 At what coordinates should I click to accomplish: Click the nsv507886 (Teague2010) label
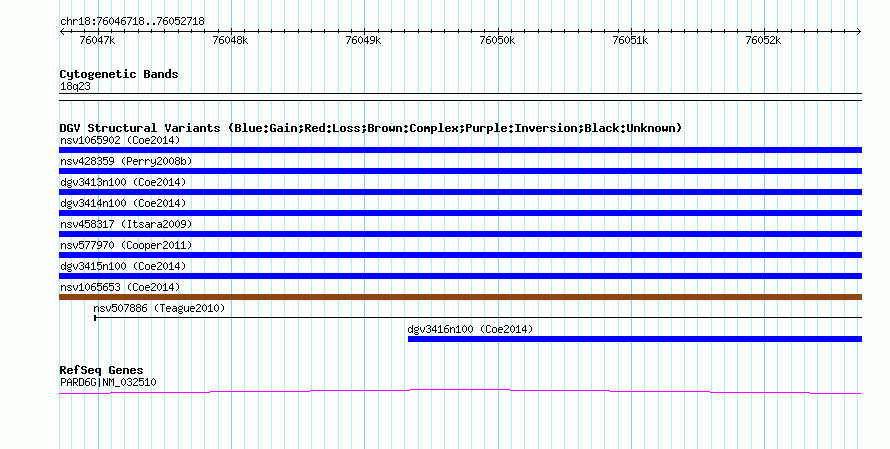pos(159,308)
